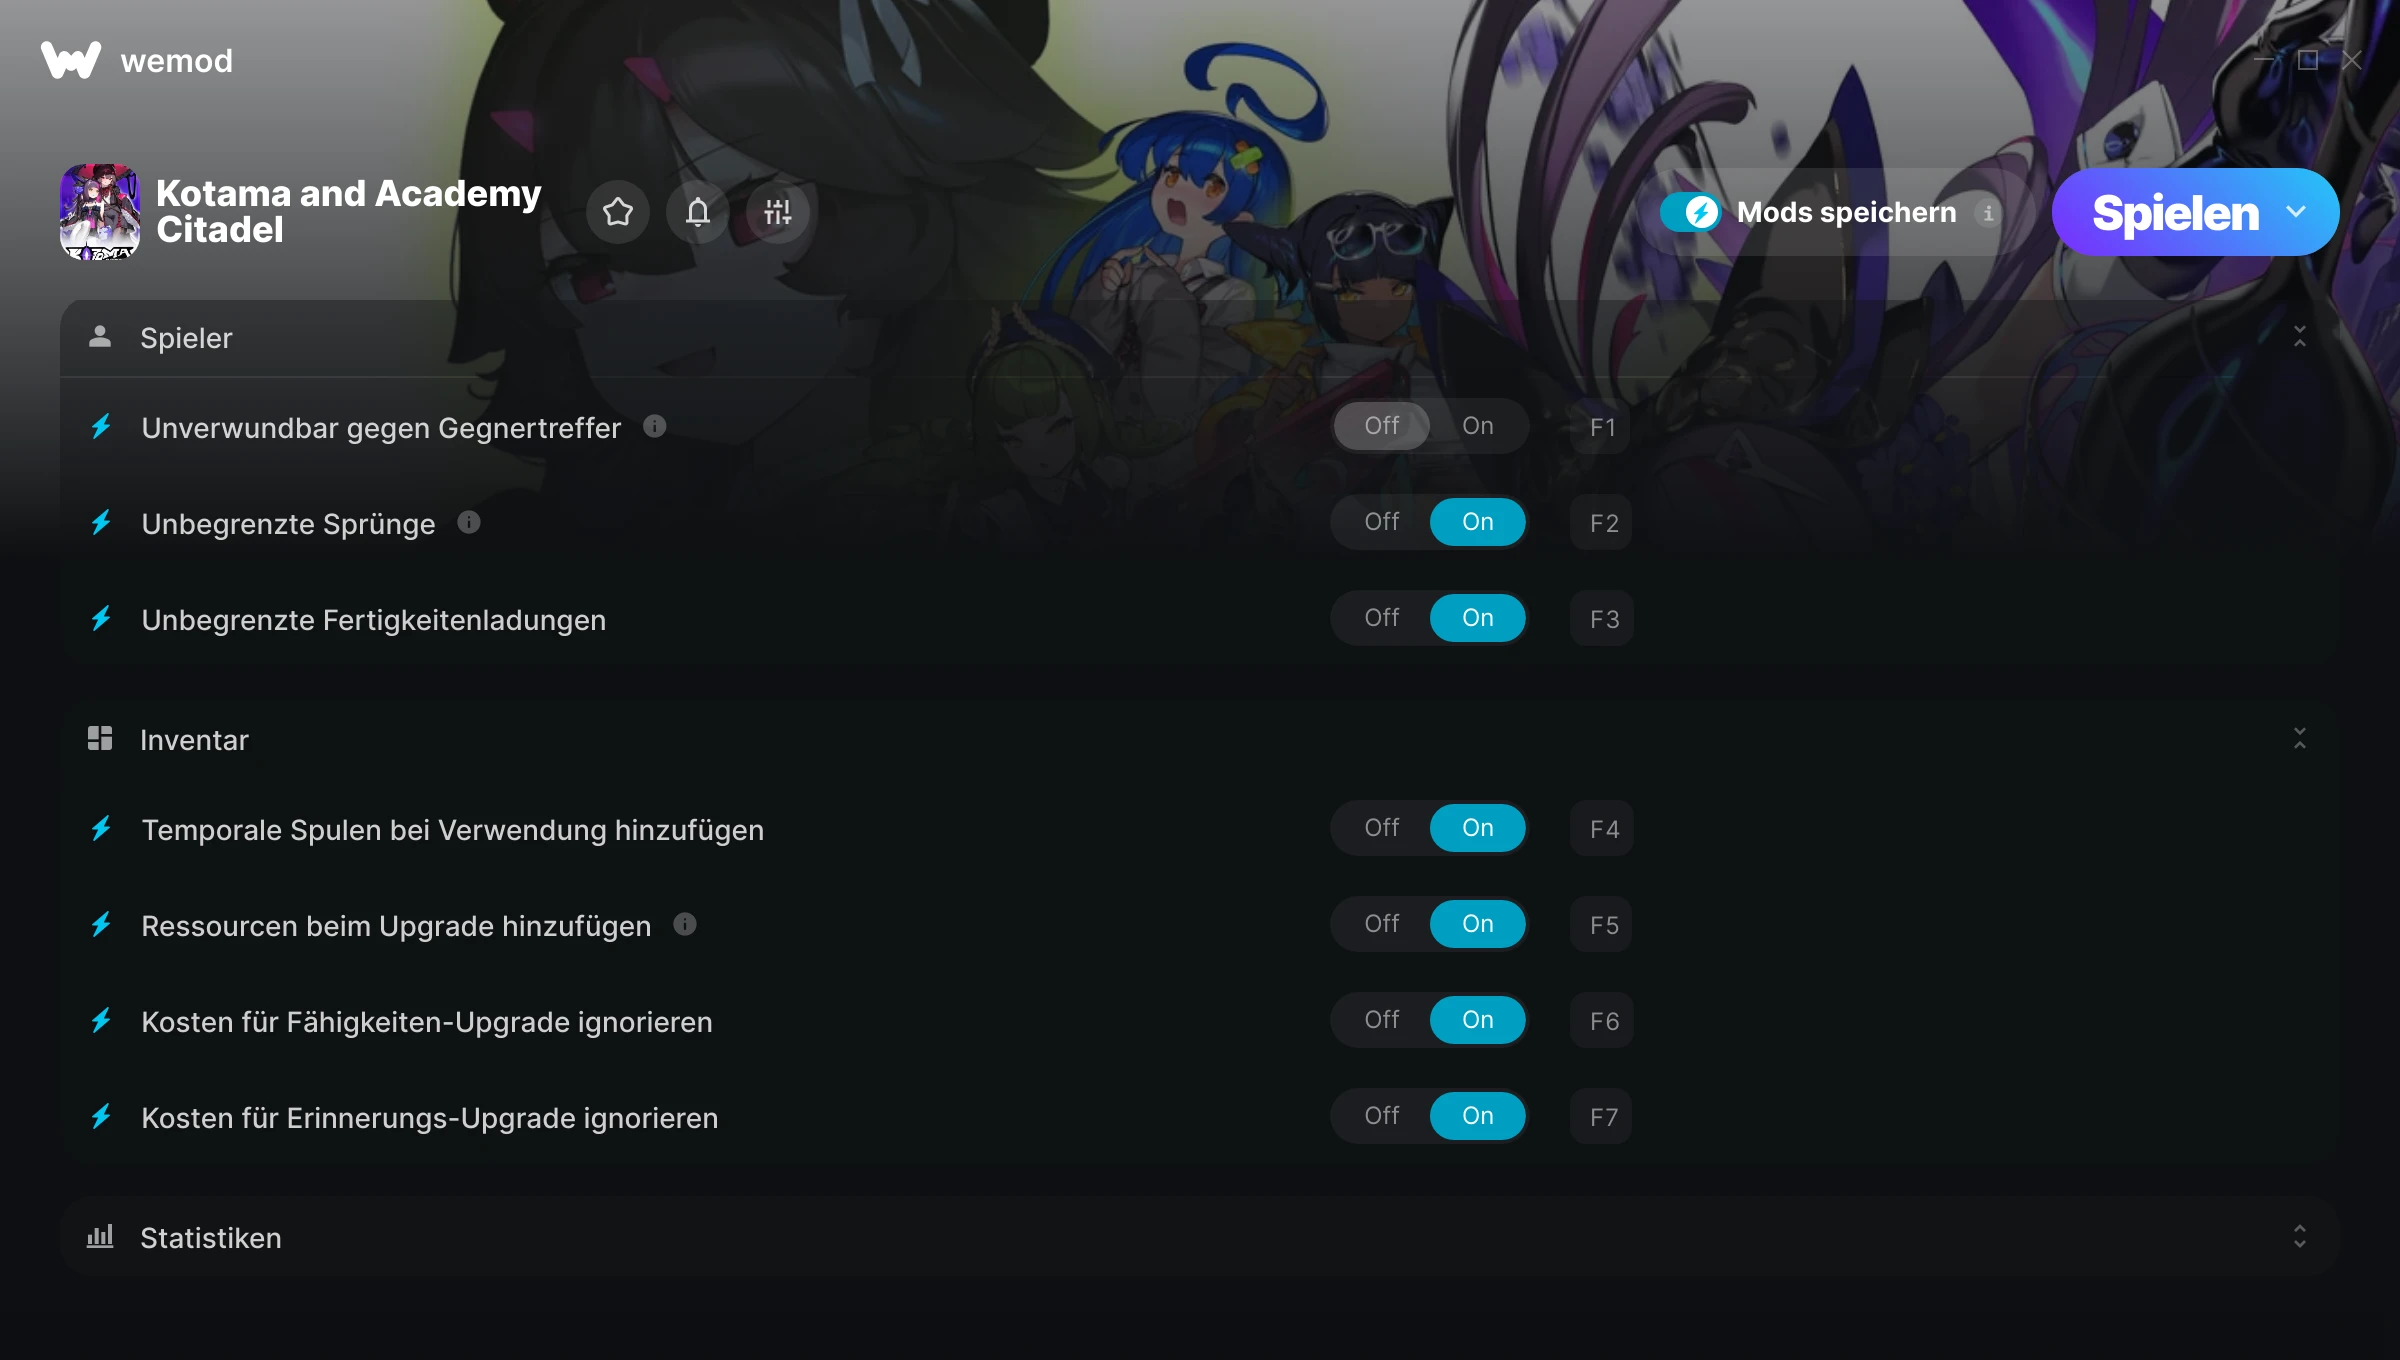Click the WeMod logo icon
2400x1360 pixels.
(71, 60)
